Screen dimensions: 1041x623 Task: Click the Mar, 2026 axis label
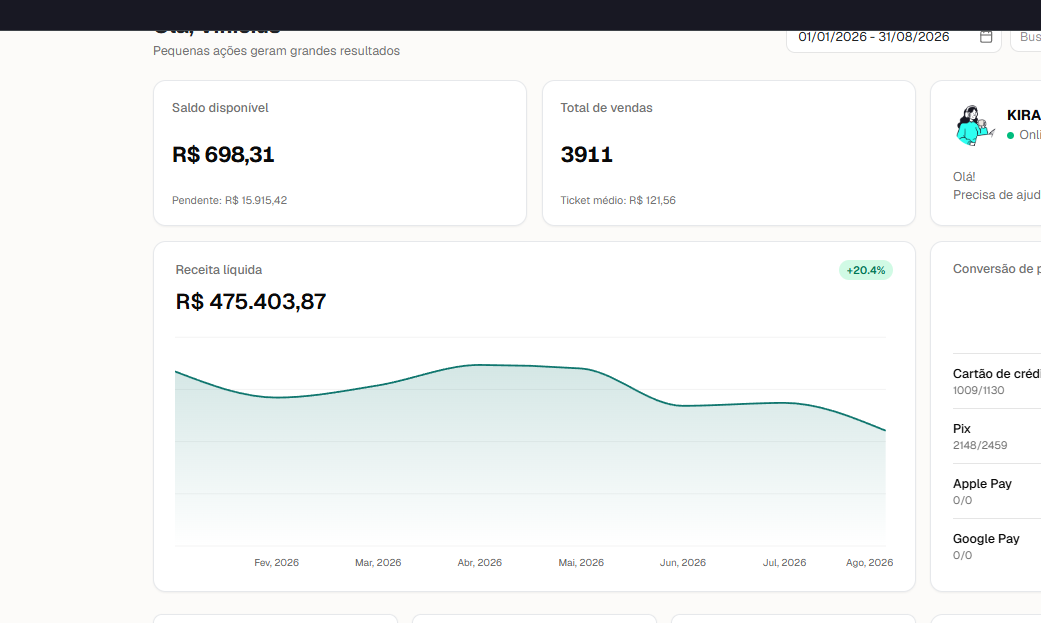(x=378, y=563)
